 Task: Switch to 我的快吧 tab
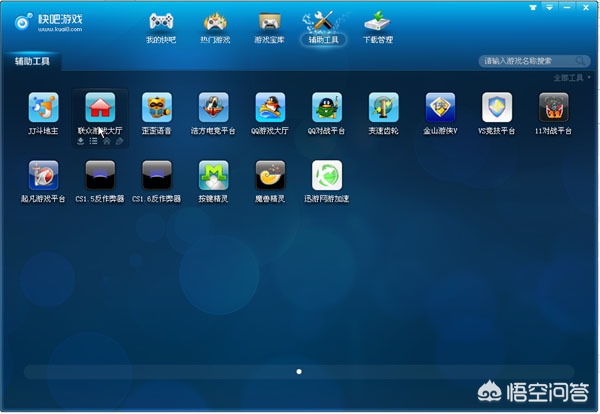[x=161, y=28]
